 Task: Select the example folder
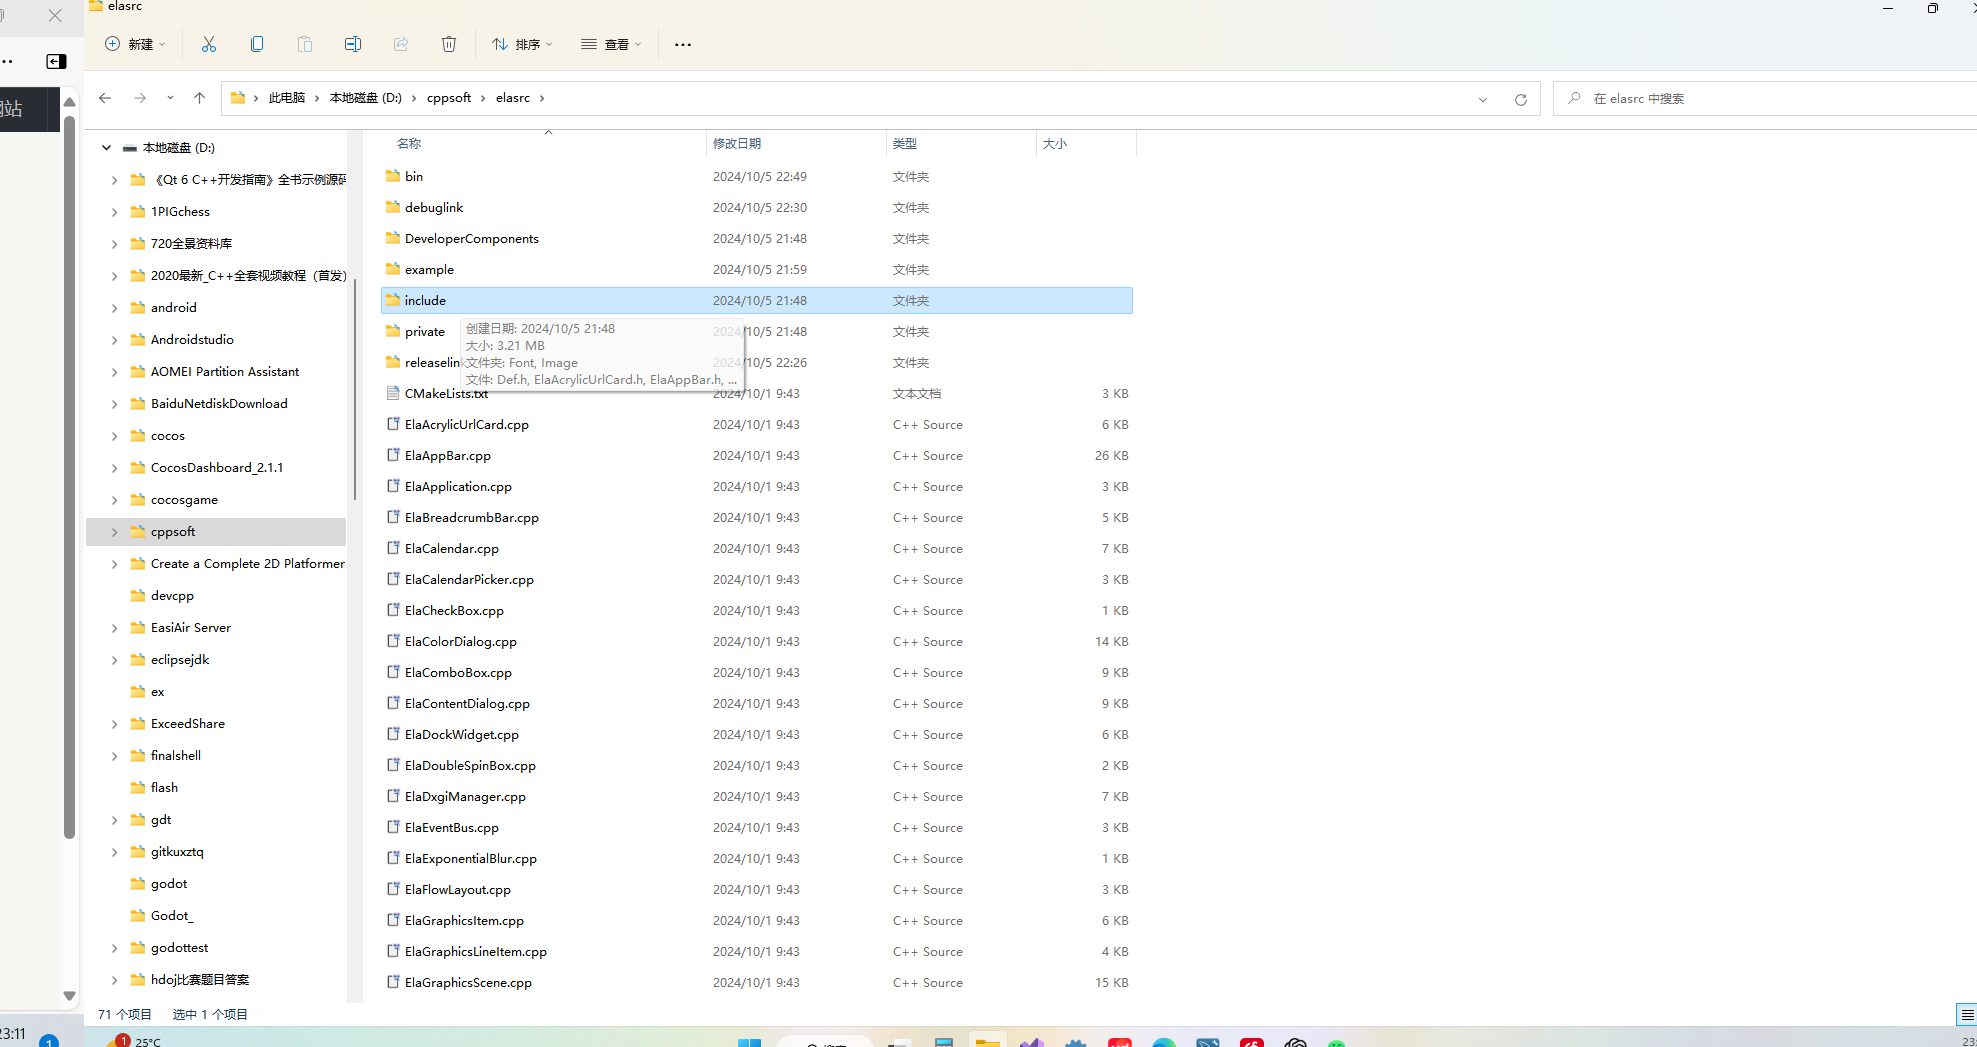[x=429, y=269]
